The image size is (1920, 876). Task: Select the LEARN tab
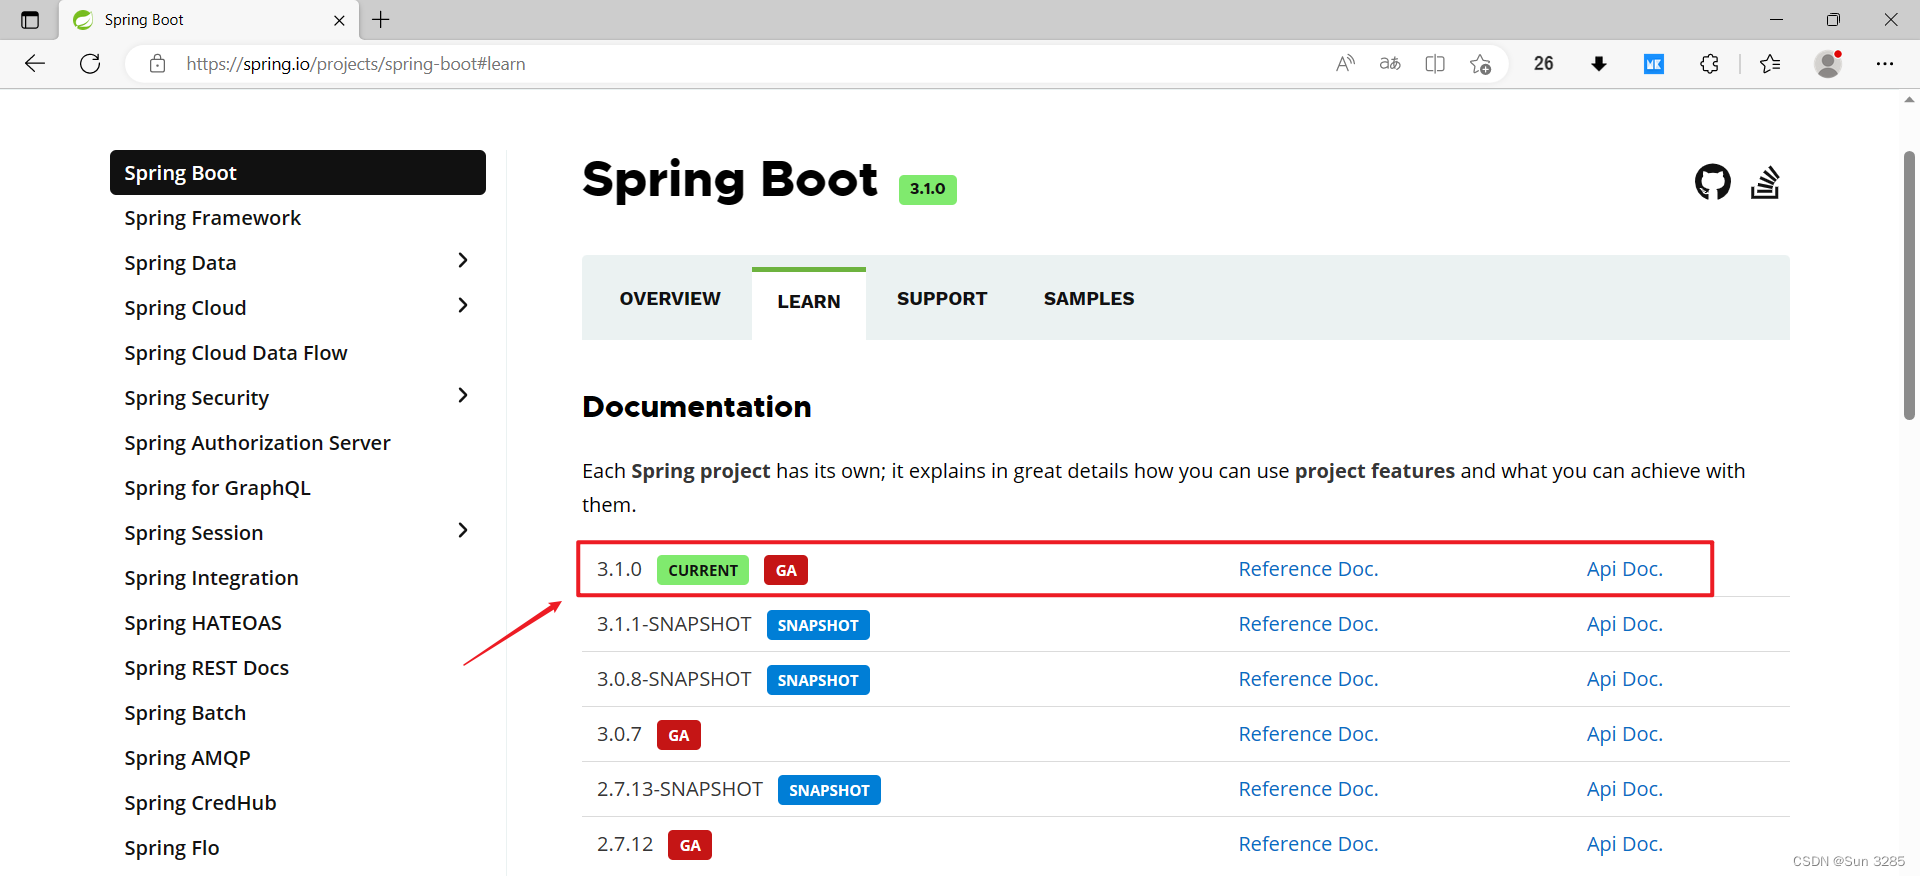point(809,302)
